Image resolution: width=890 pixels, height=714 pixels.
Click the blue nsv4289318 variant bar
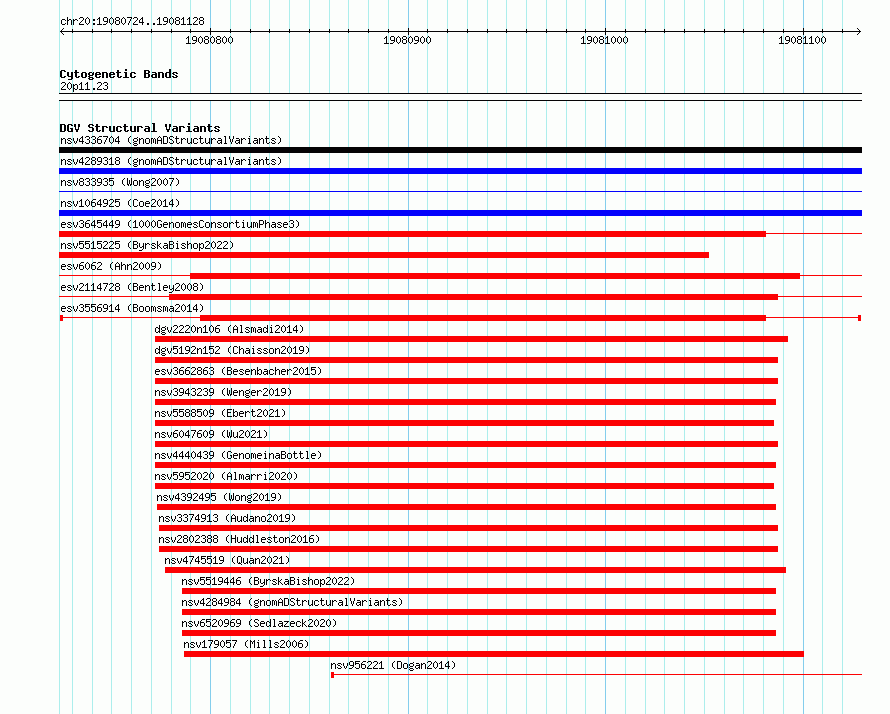[x=460, y=171]
